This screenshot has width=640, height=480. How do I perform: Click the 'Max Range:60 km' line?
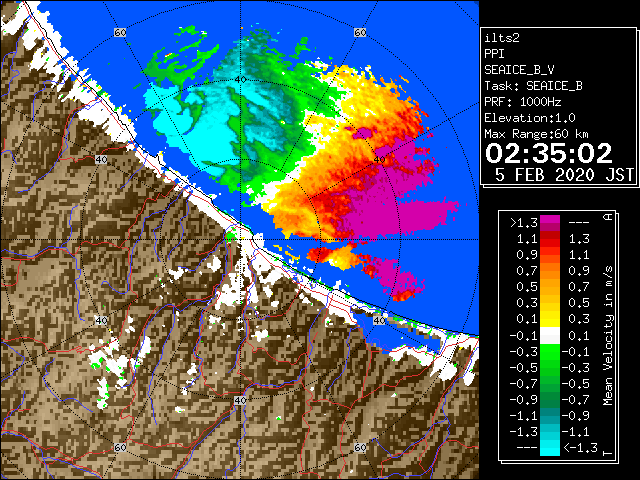pos(536,134)
